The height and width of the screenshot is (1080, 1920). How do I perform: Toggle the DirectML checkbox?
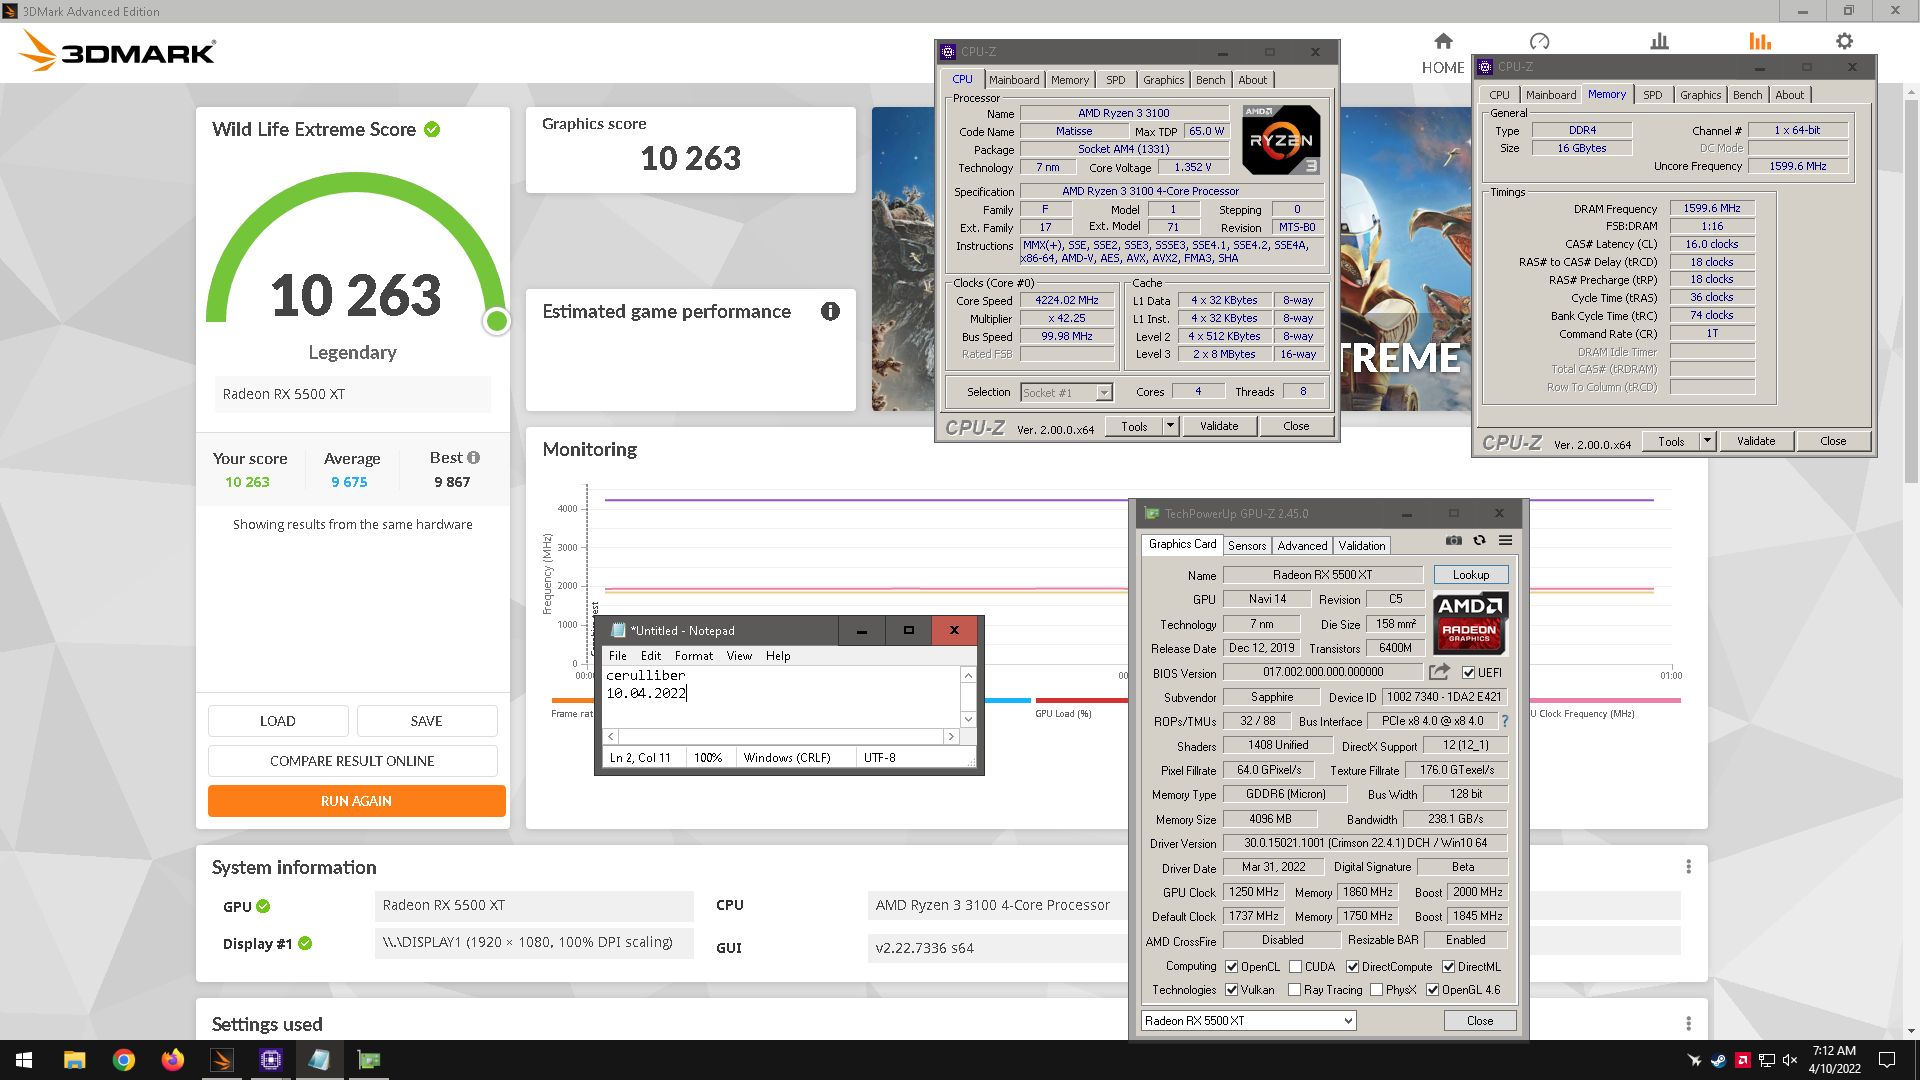[1448, 967]
